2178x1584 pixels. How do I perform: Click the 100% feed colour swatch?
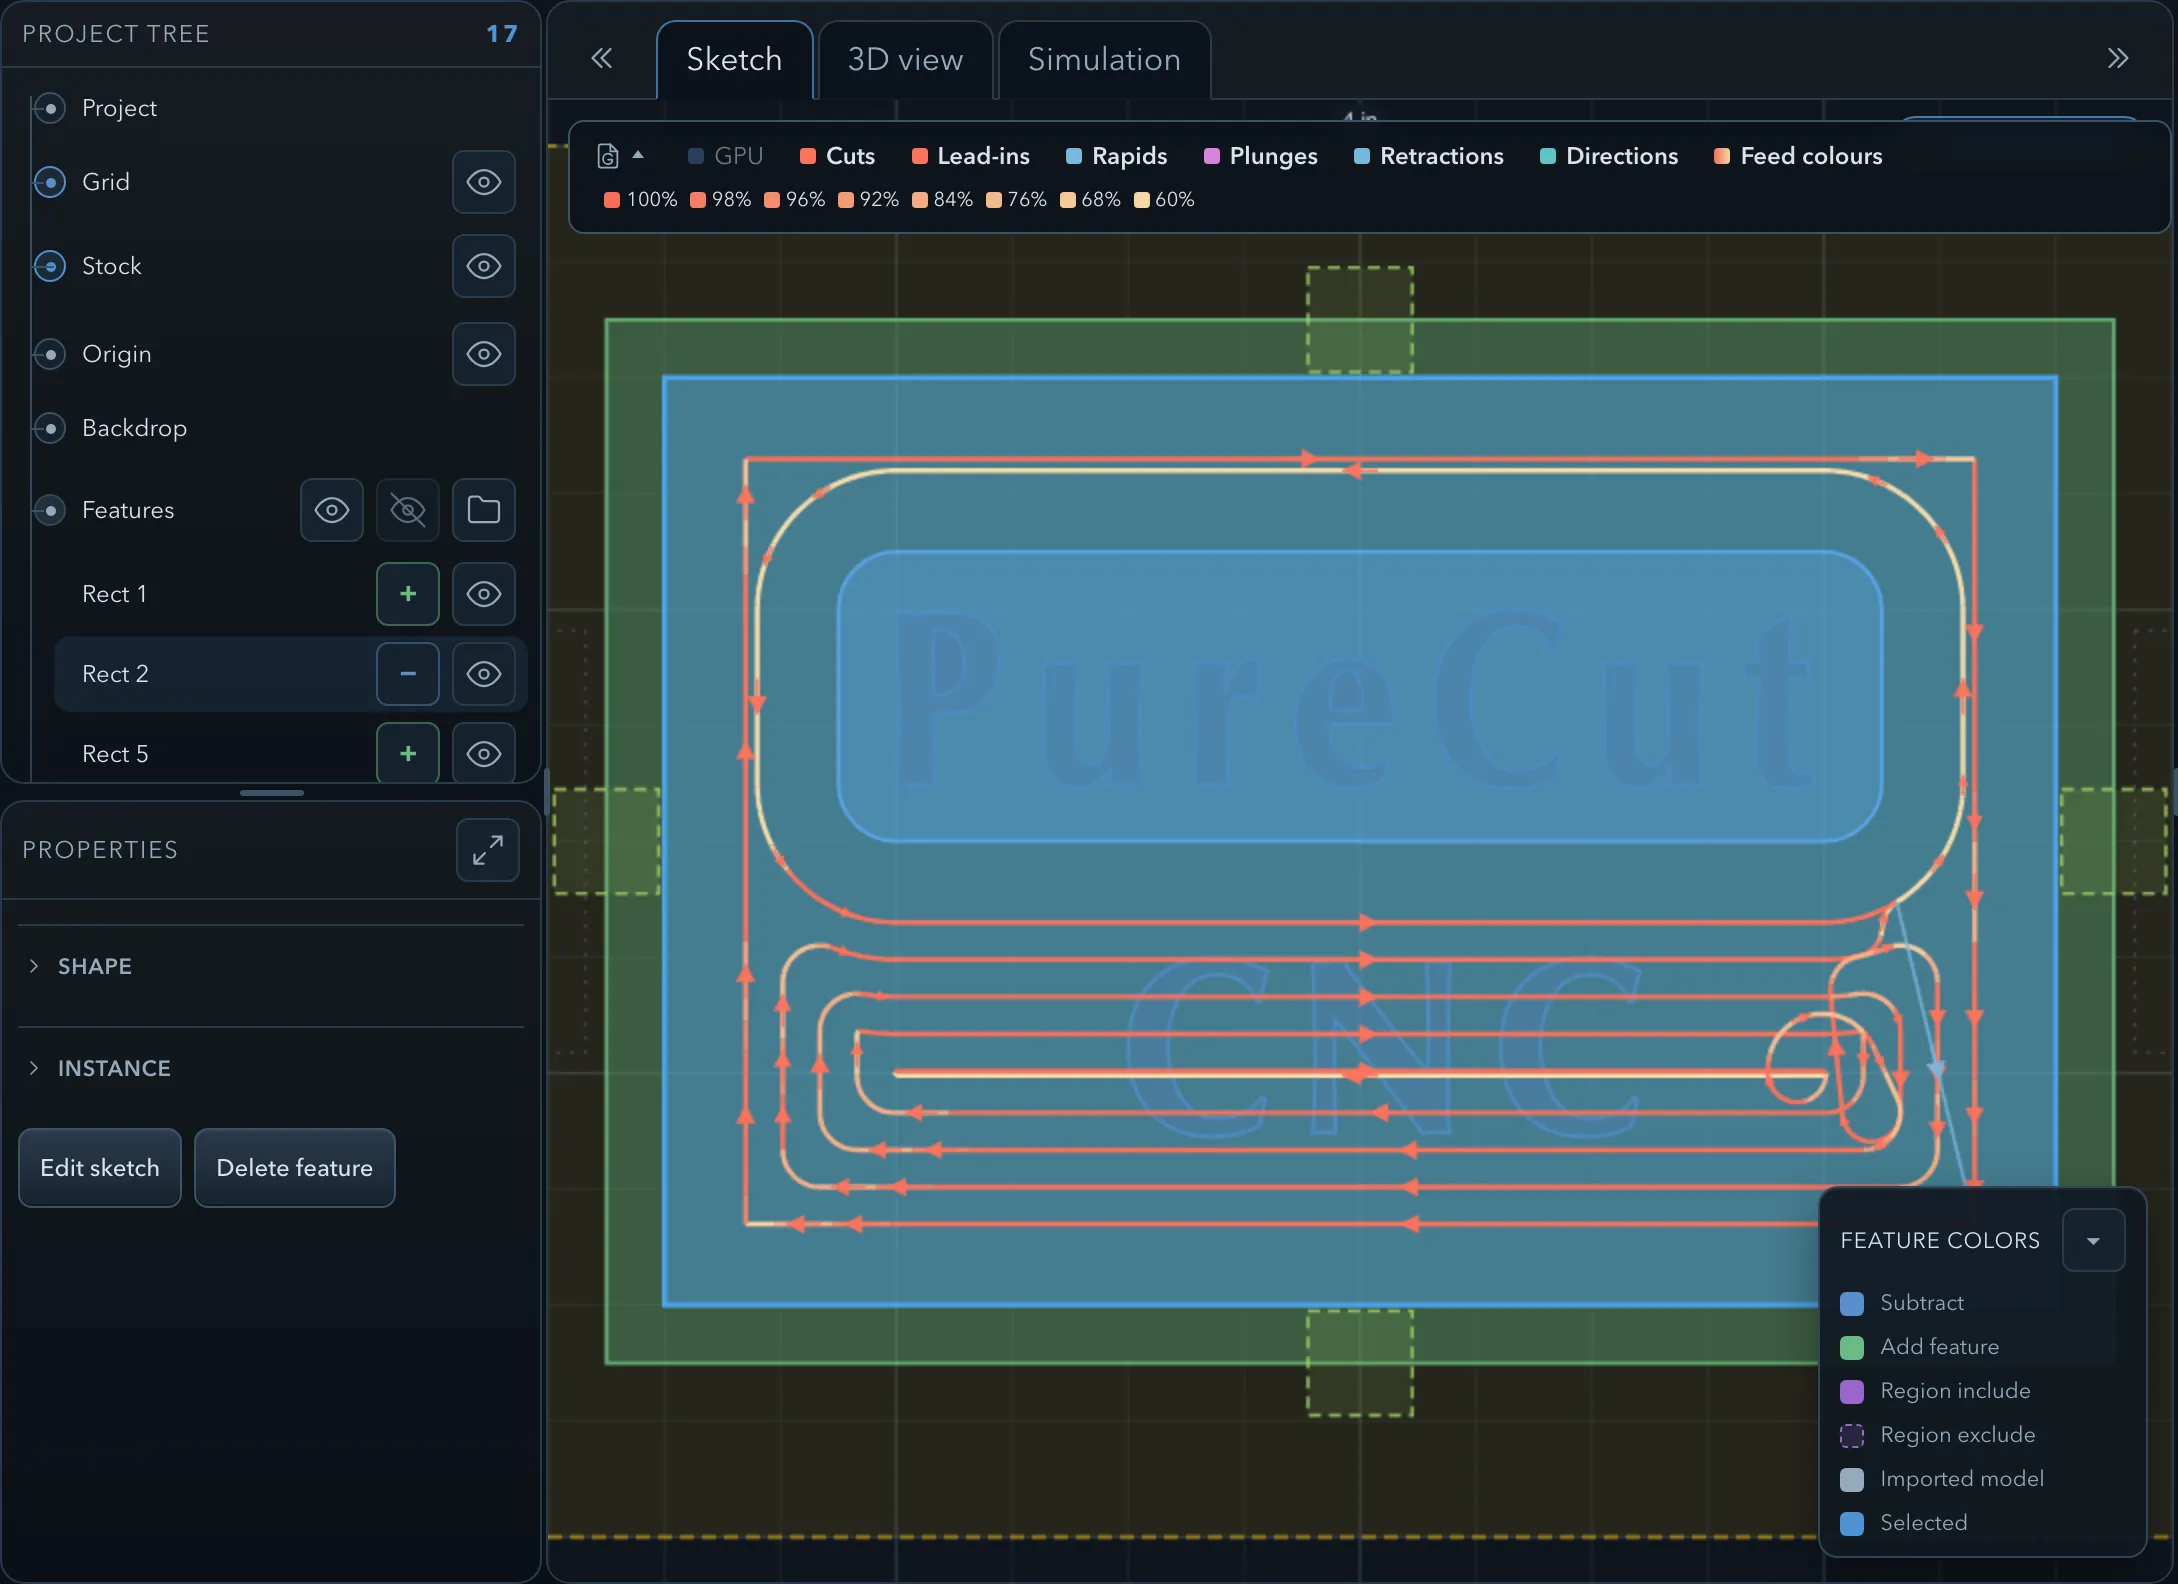coord(612,200)
